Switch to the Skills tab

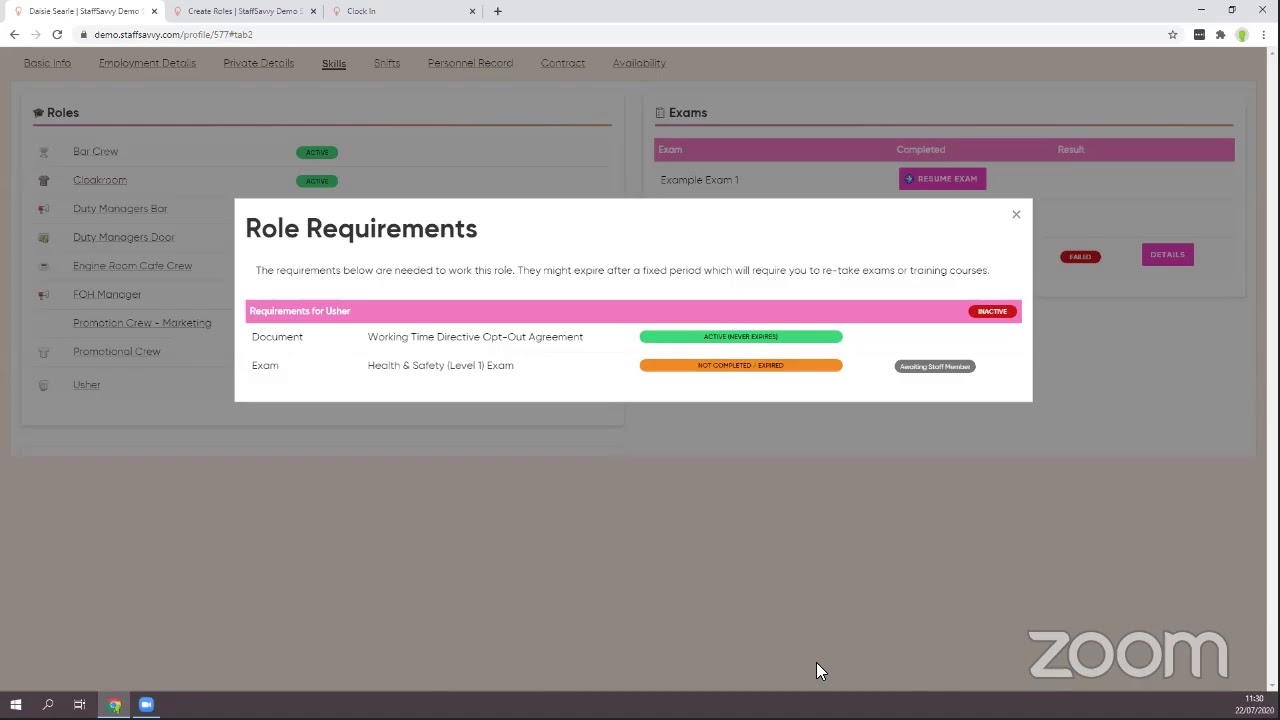point(334,63)
